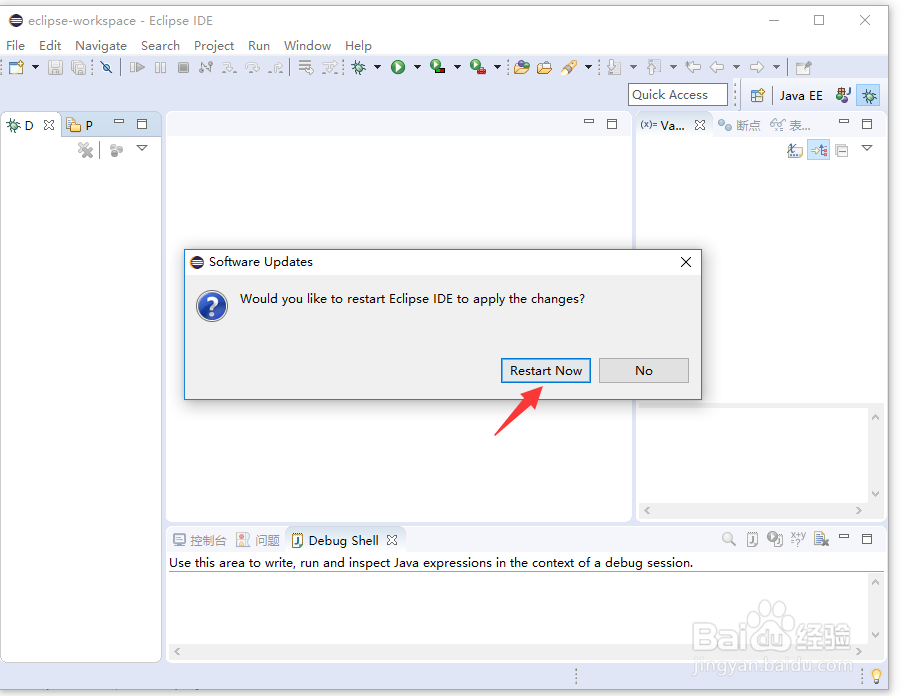Toggle Skip All Breakpoints icon
The image size is (902, 696).
(106, 67)
